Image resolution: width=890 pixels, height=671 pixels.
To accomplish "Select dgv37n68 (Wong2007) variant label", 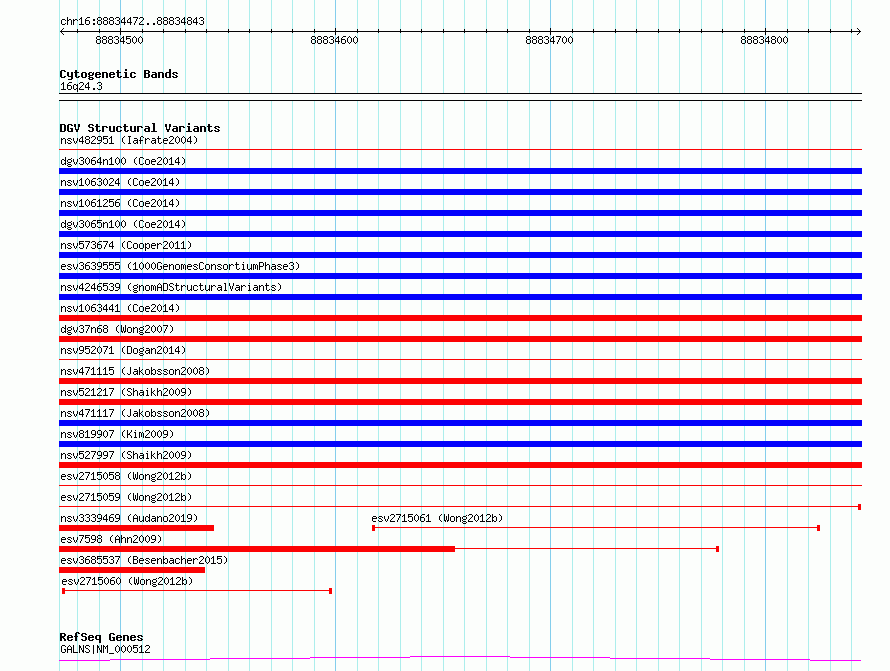I will pos(117,329).
